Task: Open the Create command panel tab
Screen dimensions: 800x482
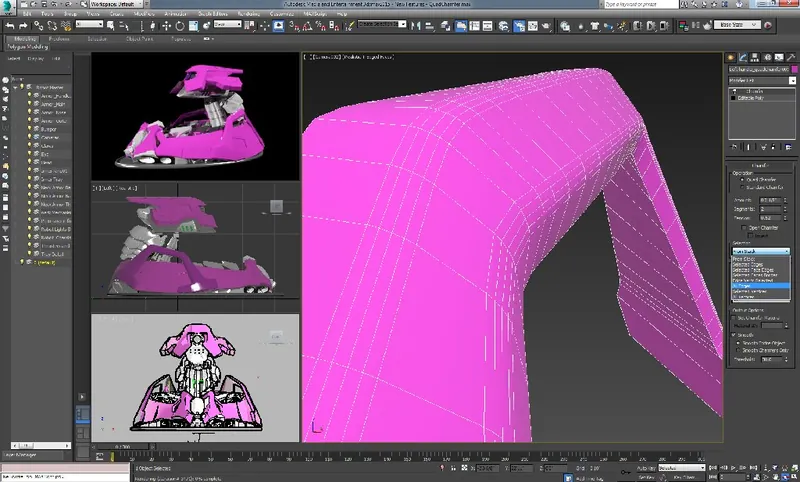Action: [x=731, y=57]
